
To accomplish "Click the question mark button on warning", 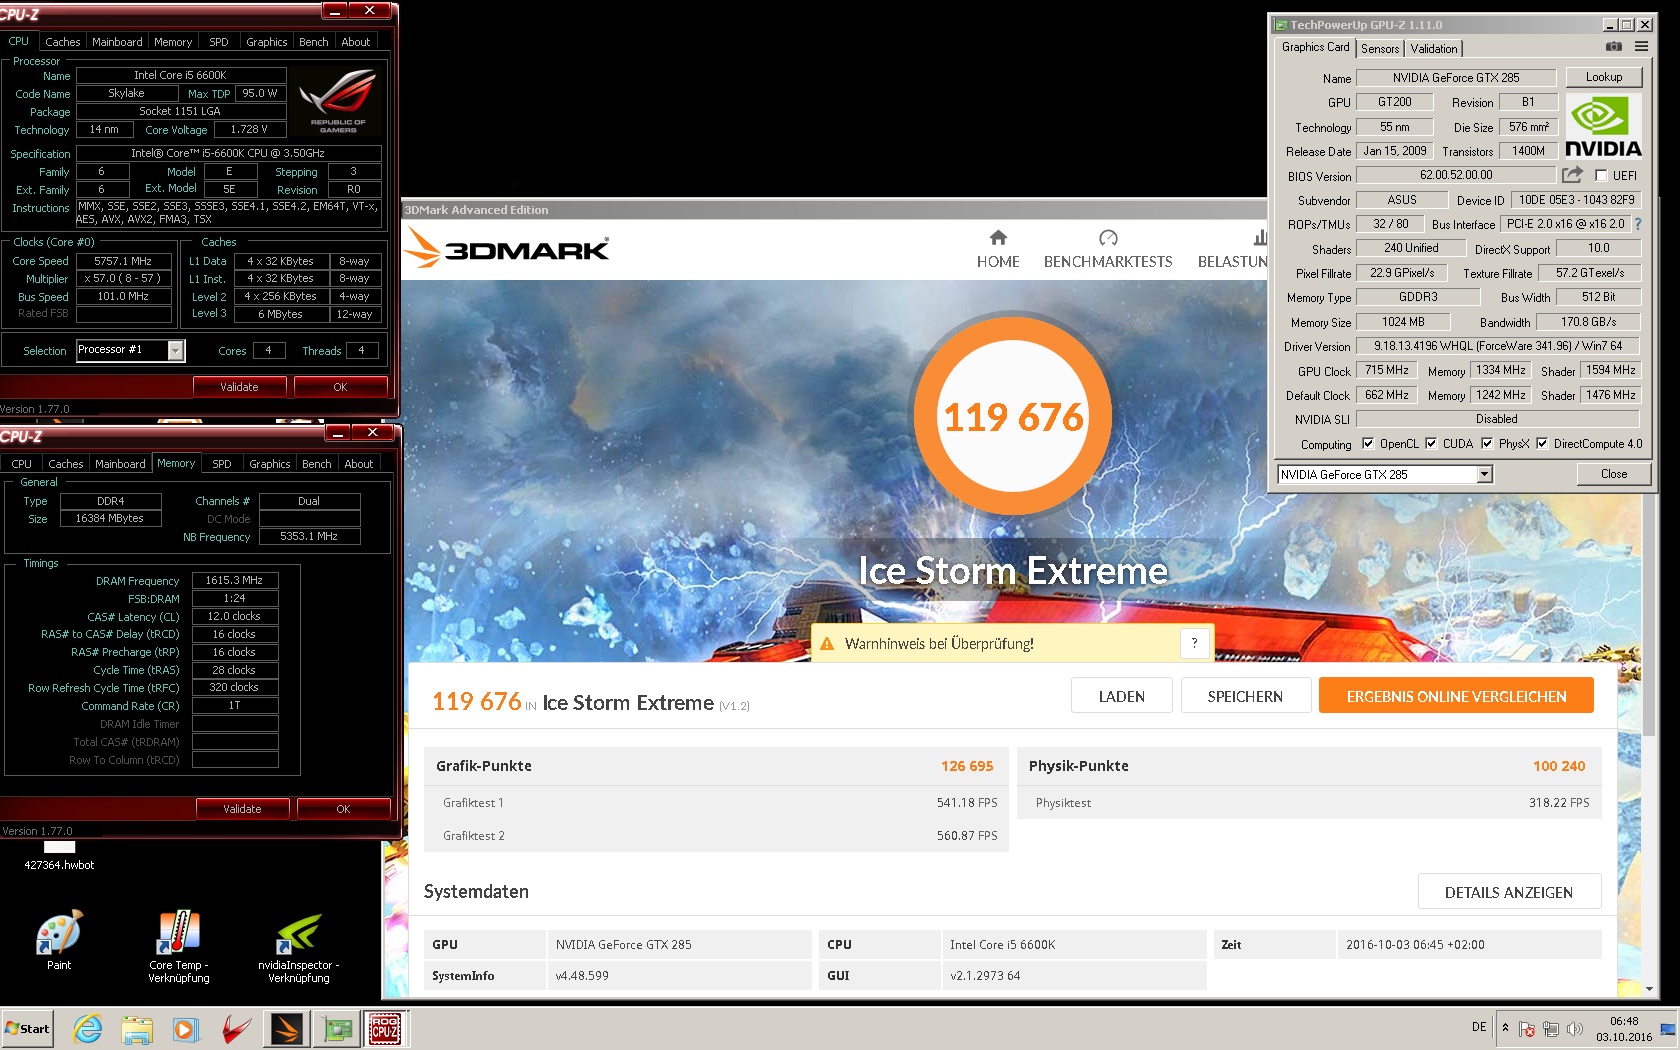I will click(x=1194, y=644).
